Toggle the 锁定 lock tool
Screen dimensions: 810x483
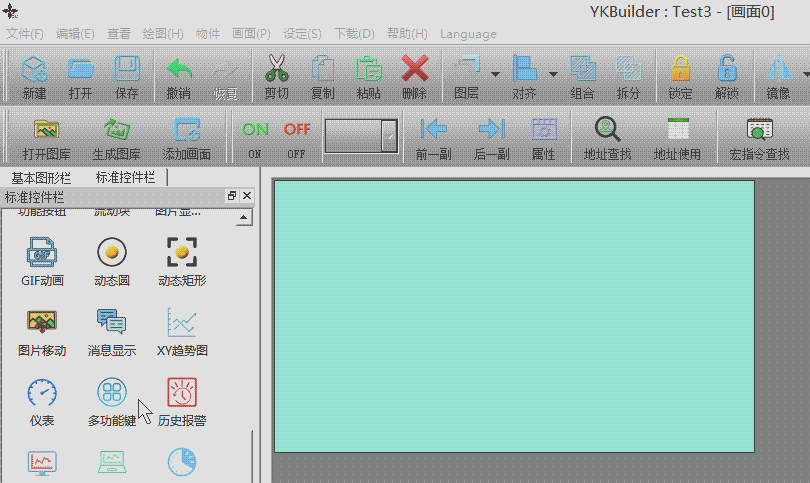[680, 76]
